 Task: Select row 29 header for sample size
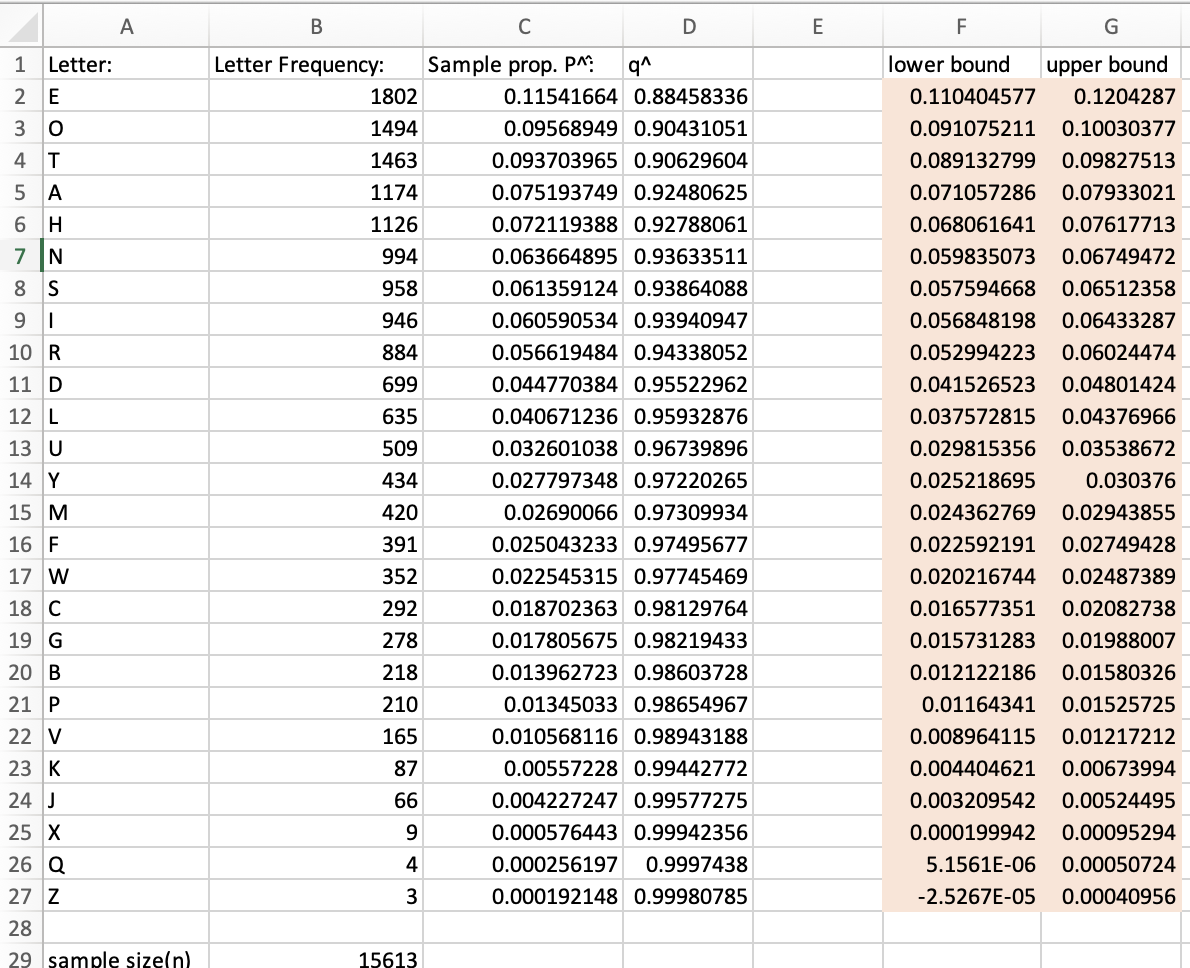pyautogui.click(x=20, y=958)
